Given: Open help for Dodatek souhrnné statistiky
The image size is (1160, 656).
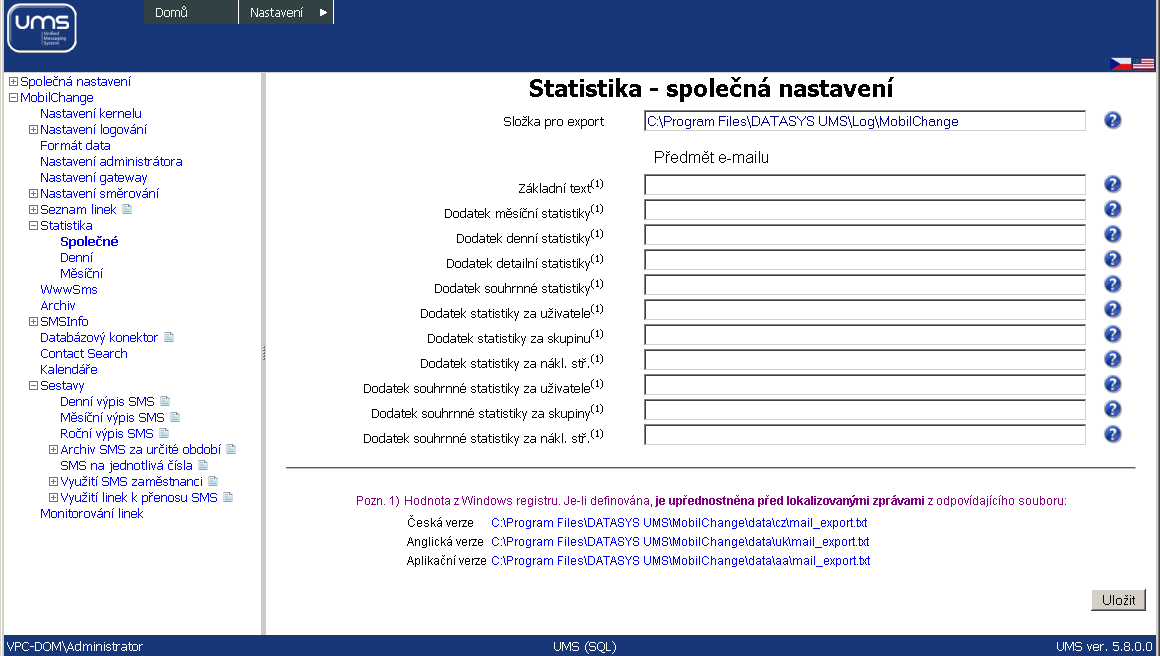Looking at the screenshot, I should (1112, 285).
